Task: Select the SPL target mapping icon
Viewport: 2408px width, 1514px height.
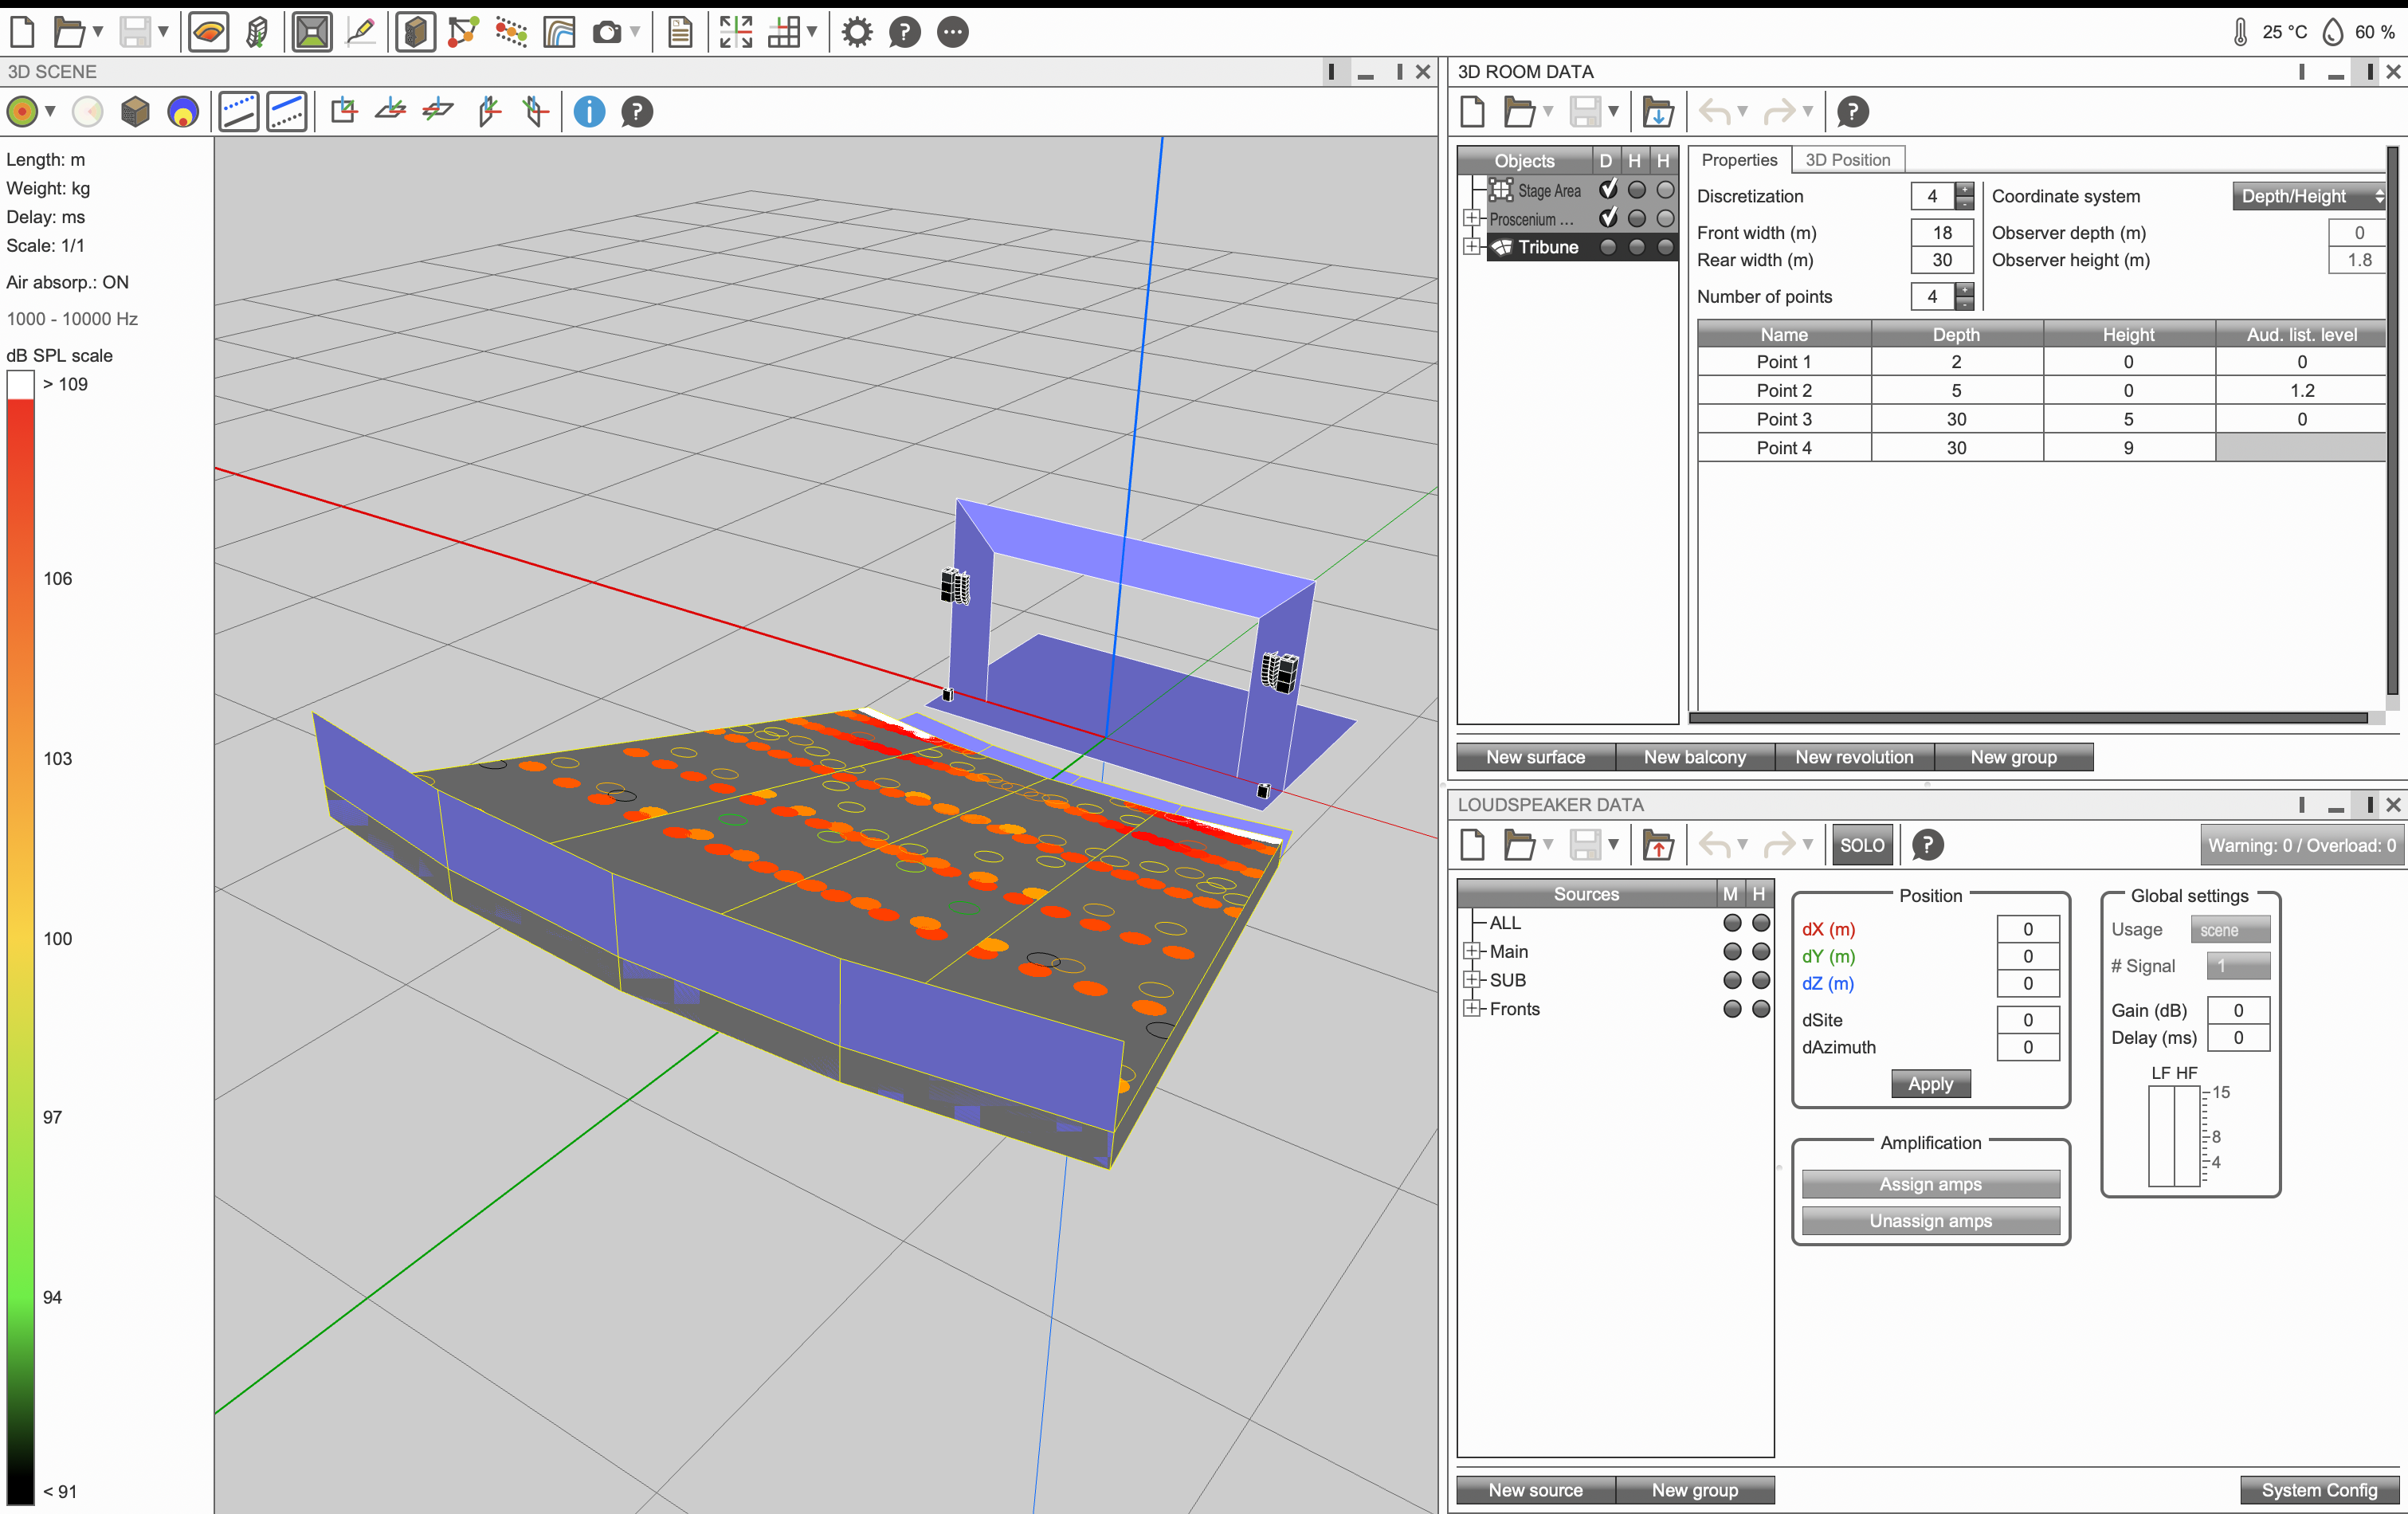Action: pos(22,112)
